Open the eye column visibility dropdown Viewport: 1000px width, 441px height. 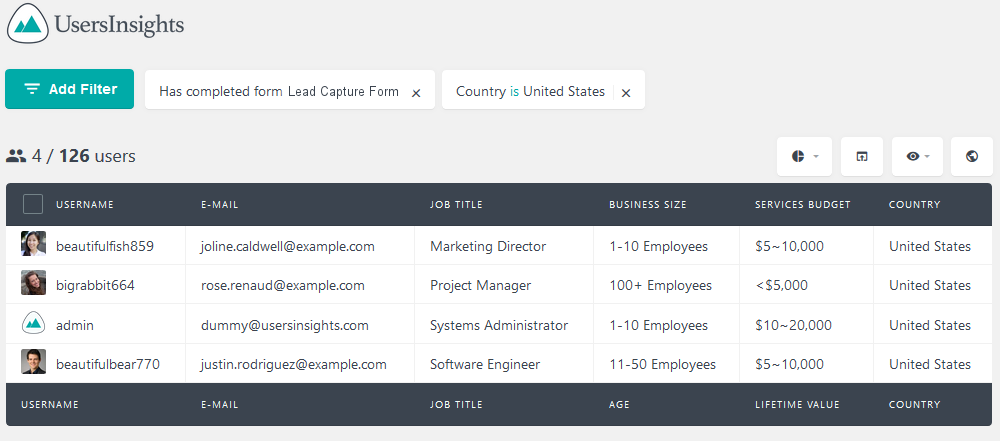coord(917,156)
